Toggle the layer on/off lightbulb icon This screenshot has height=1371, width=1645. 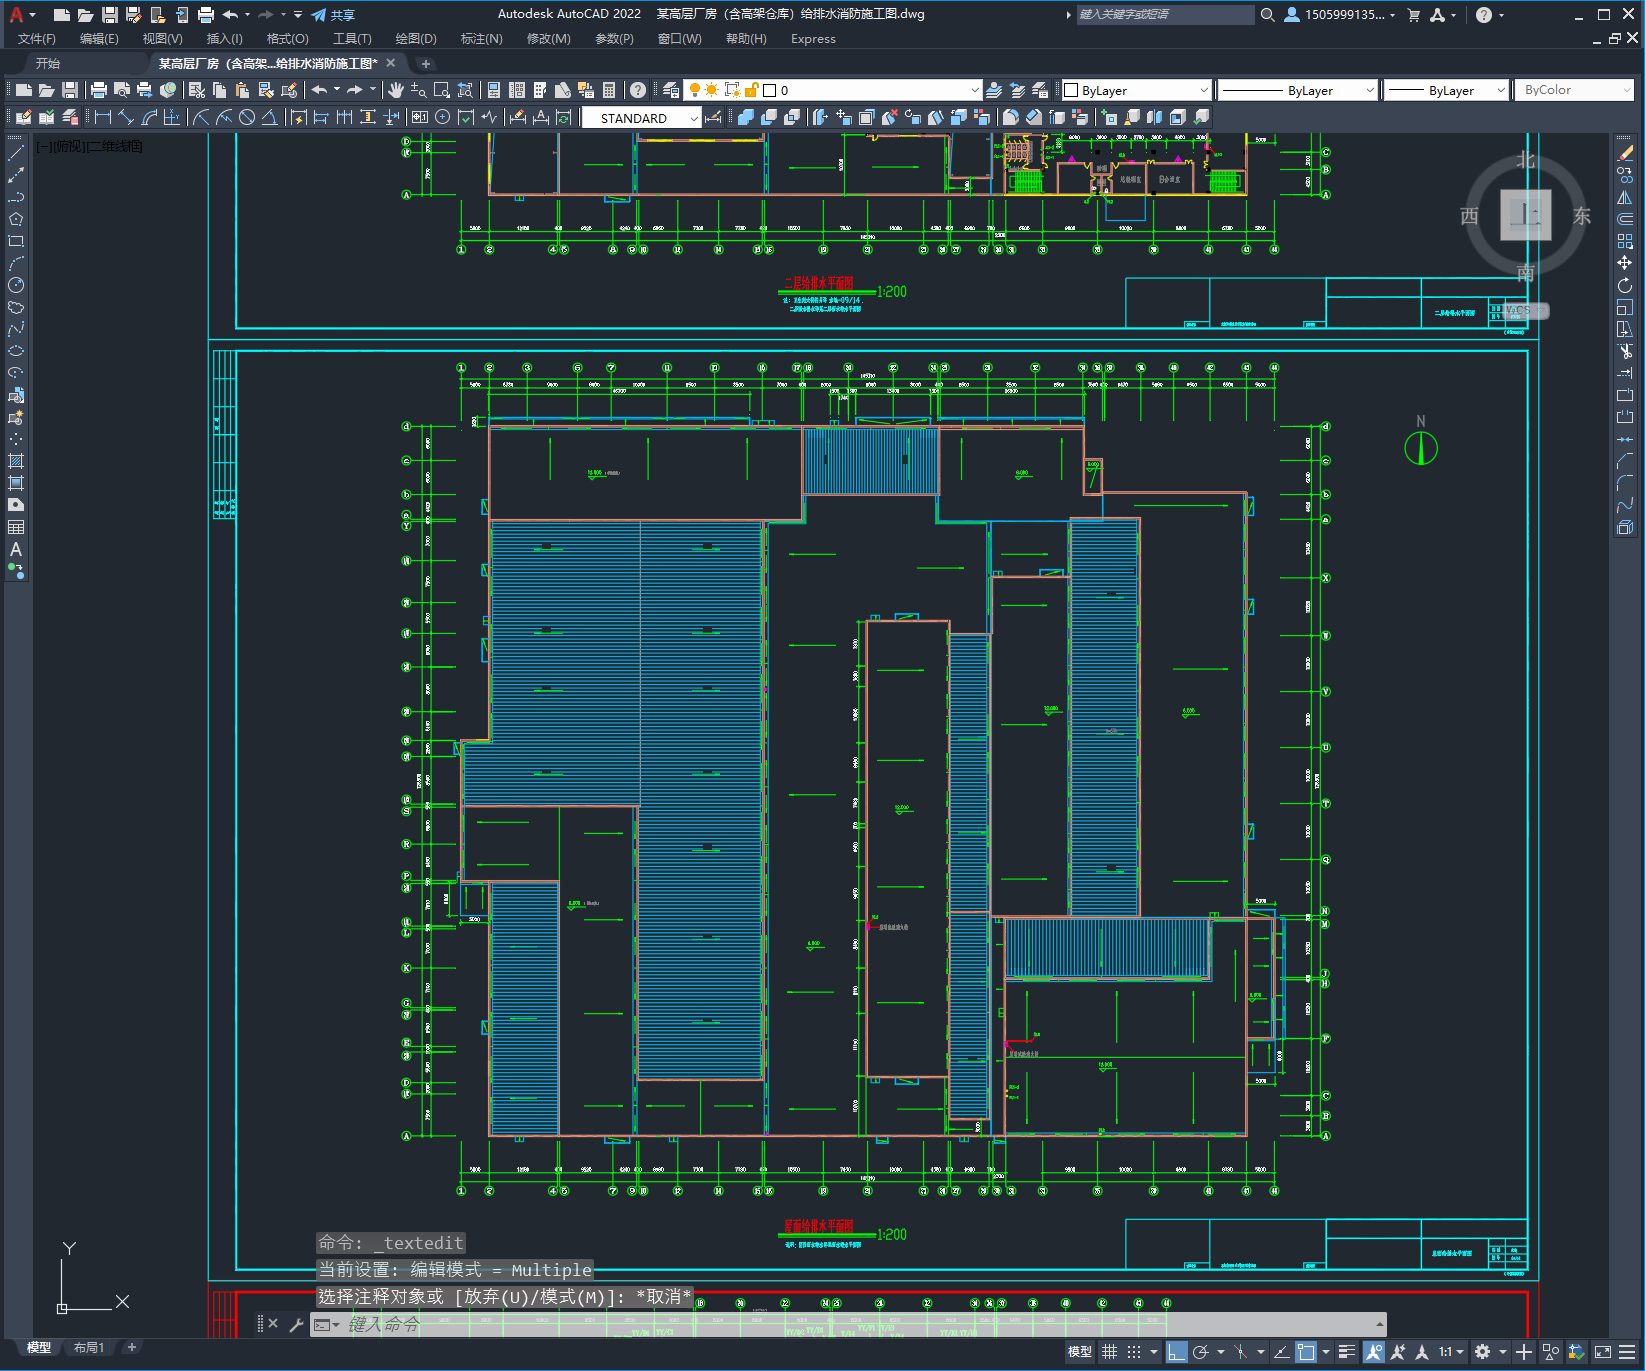coord(695,90)
